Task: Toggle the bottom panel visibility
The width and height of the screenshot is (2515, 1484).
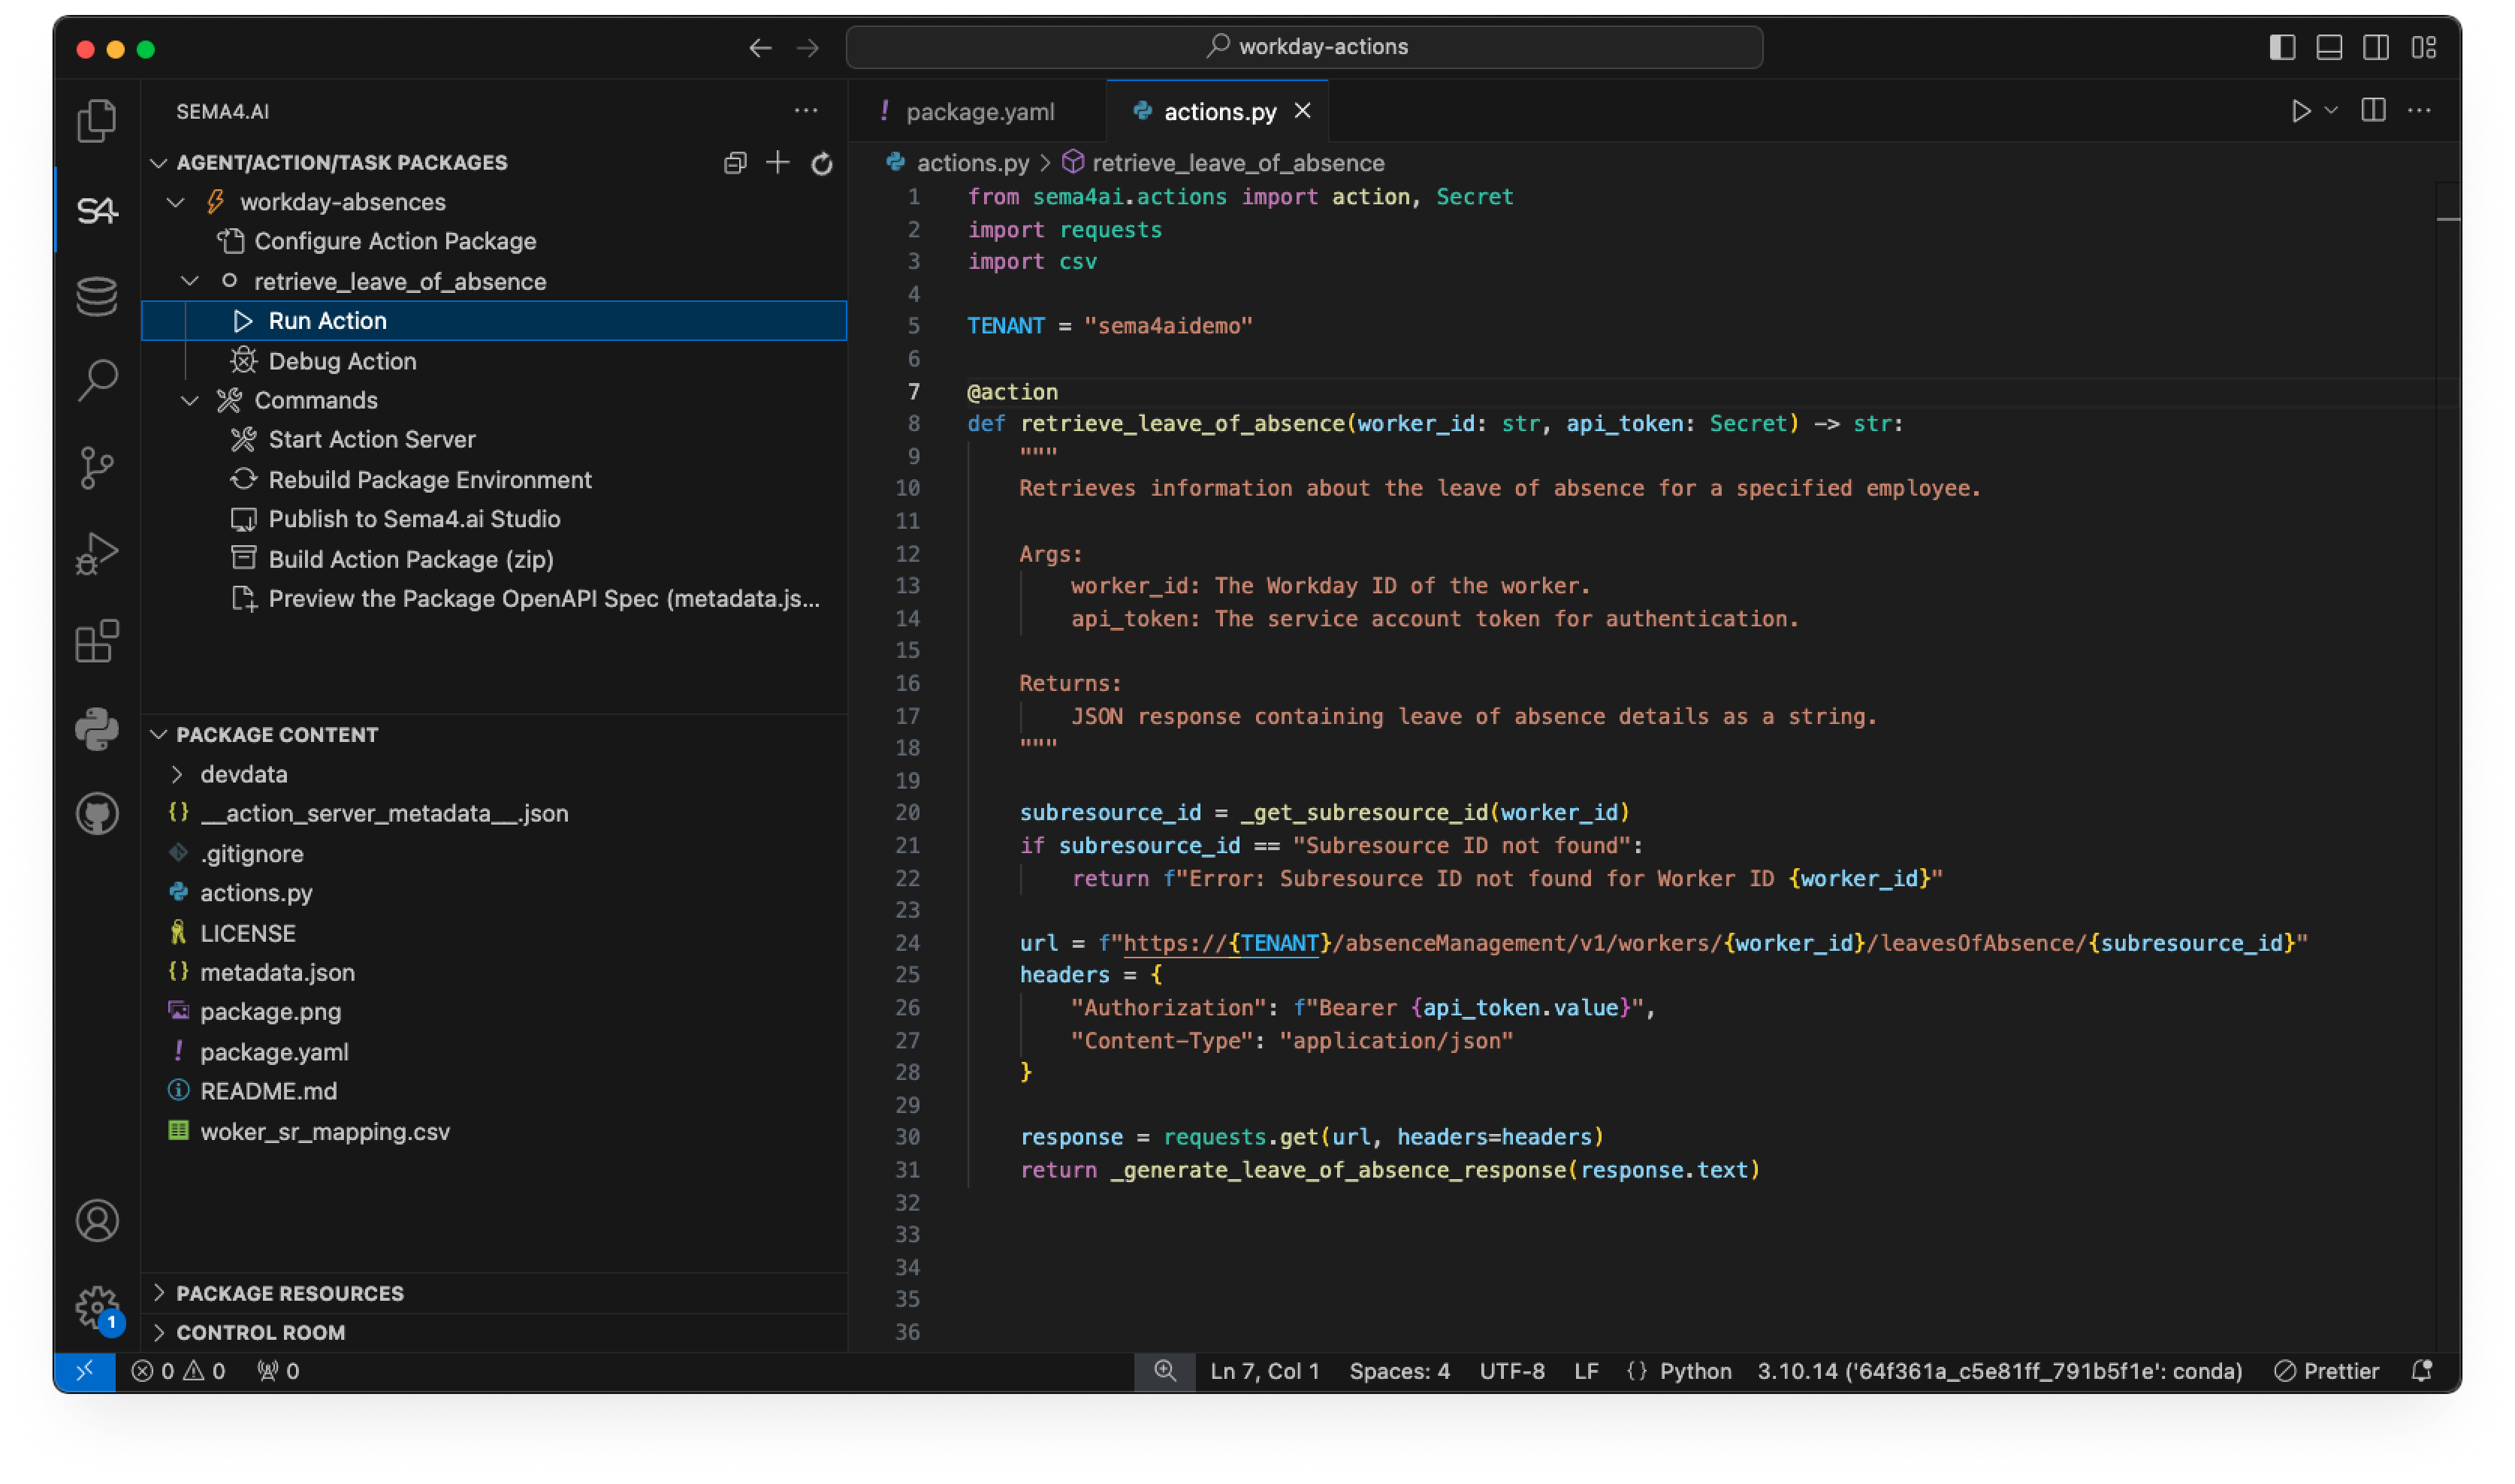Action: coord(2329,48)
